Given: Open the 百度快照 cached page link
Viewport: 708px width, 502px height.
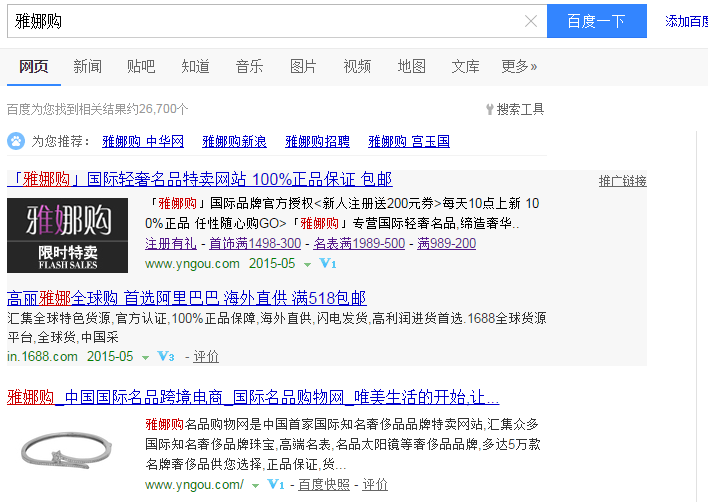Looking at the screenshot, I should click(324, 485).
